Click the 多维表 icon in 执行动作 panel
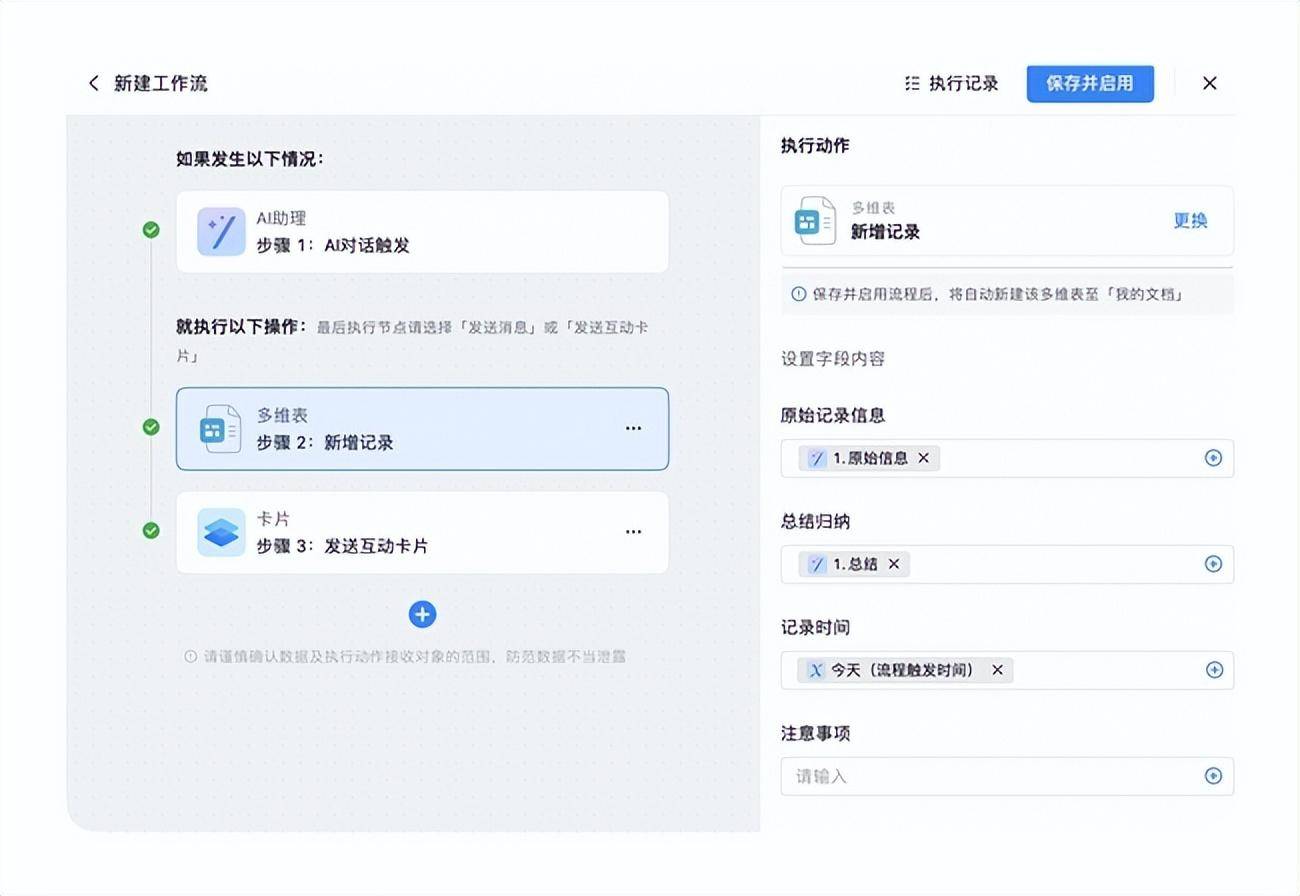1300x896 pixels. pos(815,221)
